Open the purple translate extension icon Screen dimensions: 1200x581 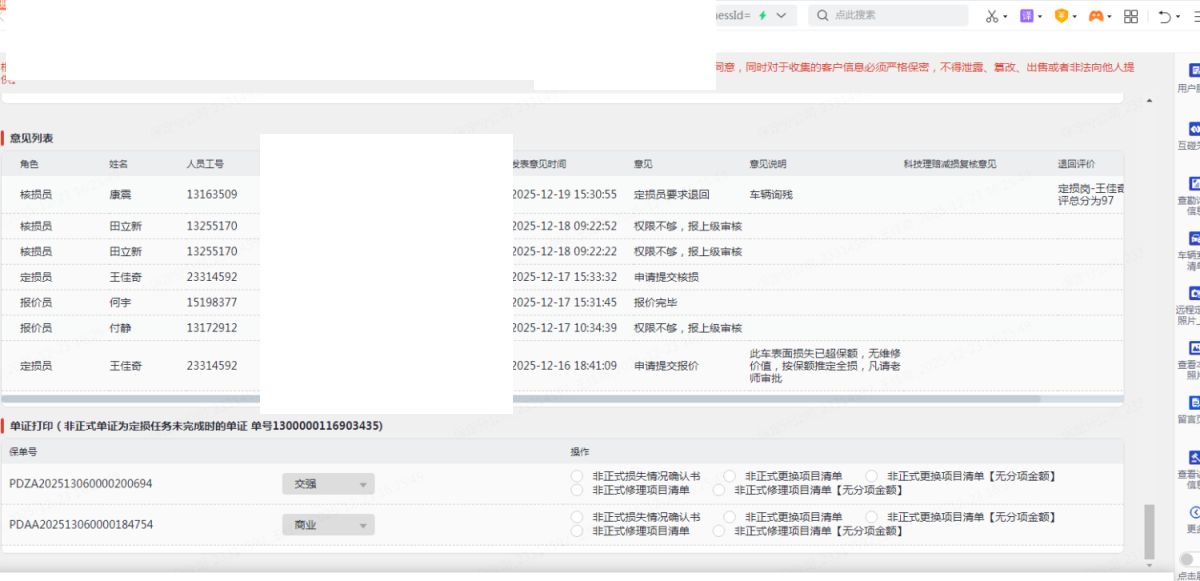point(1026,16)
